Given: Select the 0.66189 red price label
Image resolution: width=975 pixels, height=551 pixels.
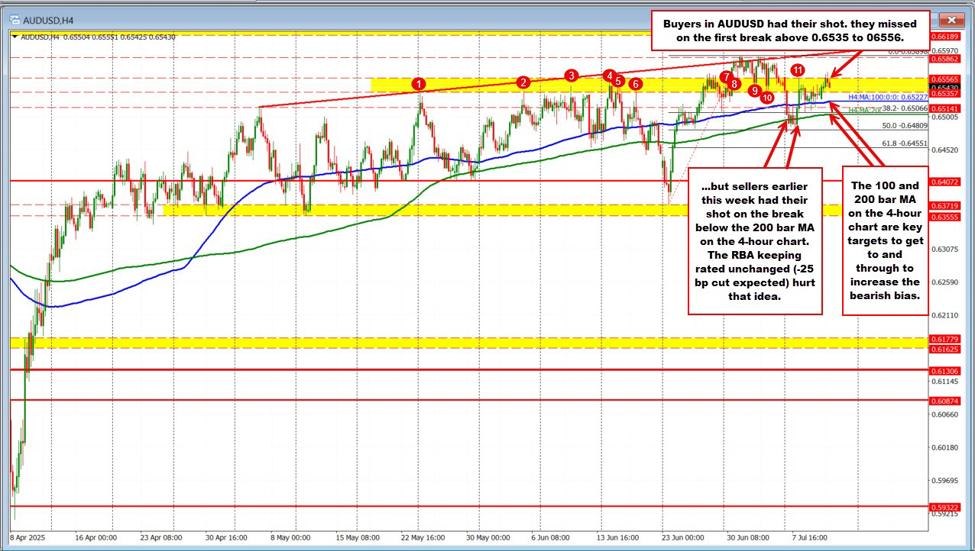Looking at the screenshot, I should point(944,37).
